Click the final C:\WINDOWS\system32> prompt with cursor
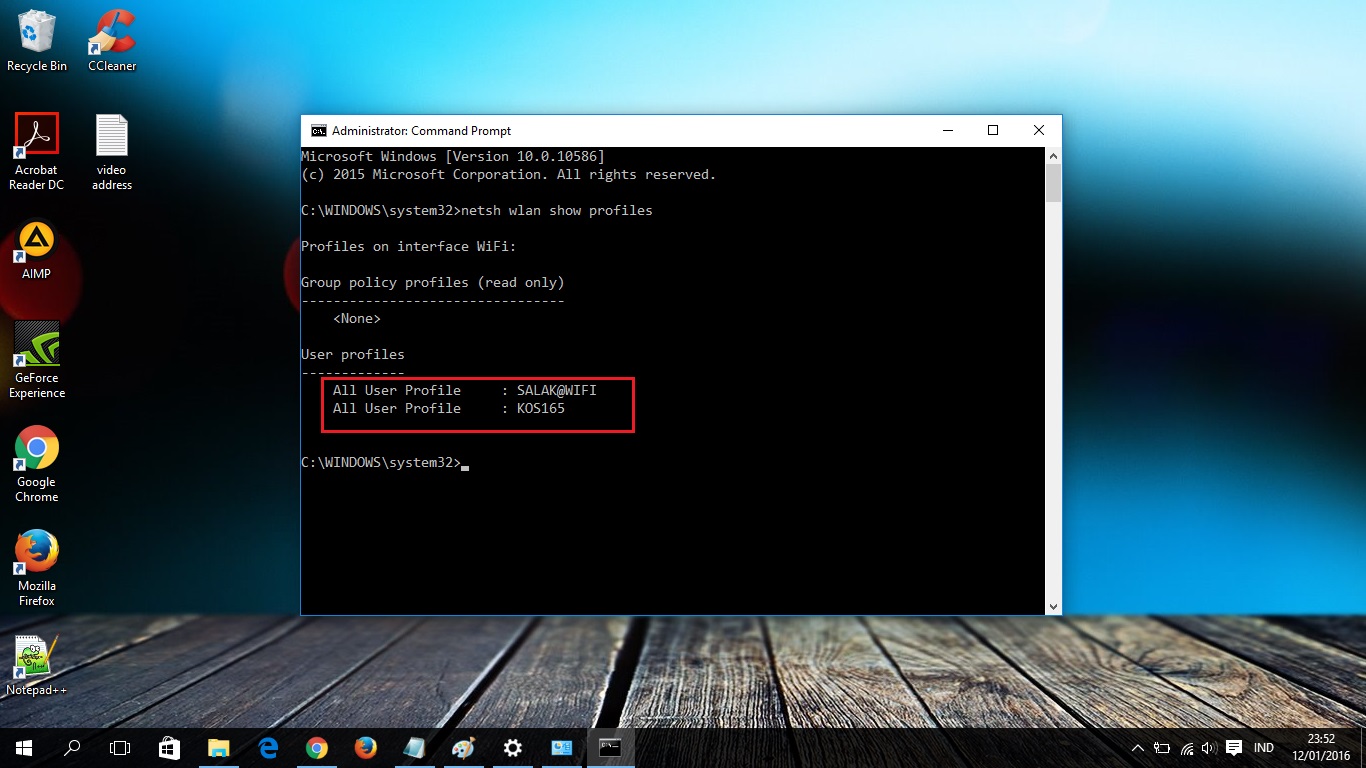The width and height of the screenshot is (1366, 768). coord(385,462)
